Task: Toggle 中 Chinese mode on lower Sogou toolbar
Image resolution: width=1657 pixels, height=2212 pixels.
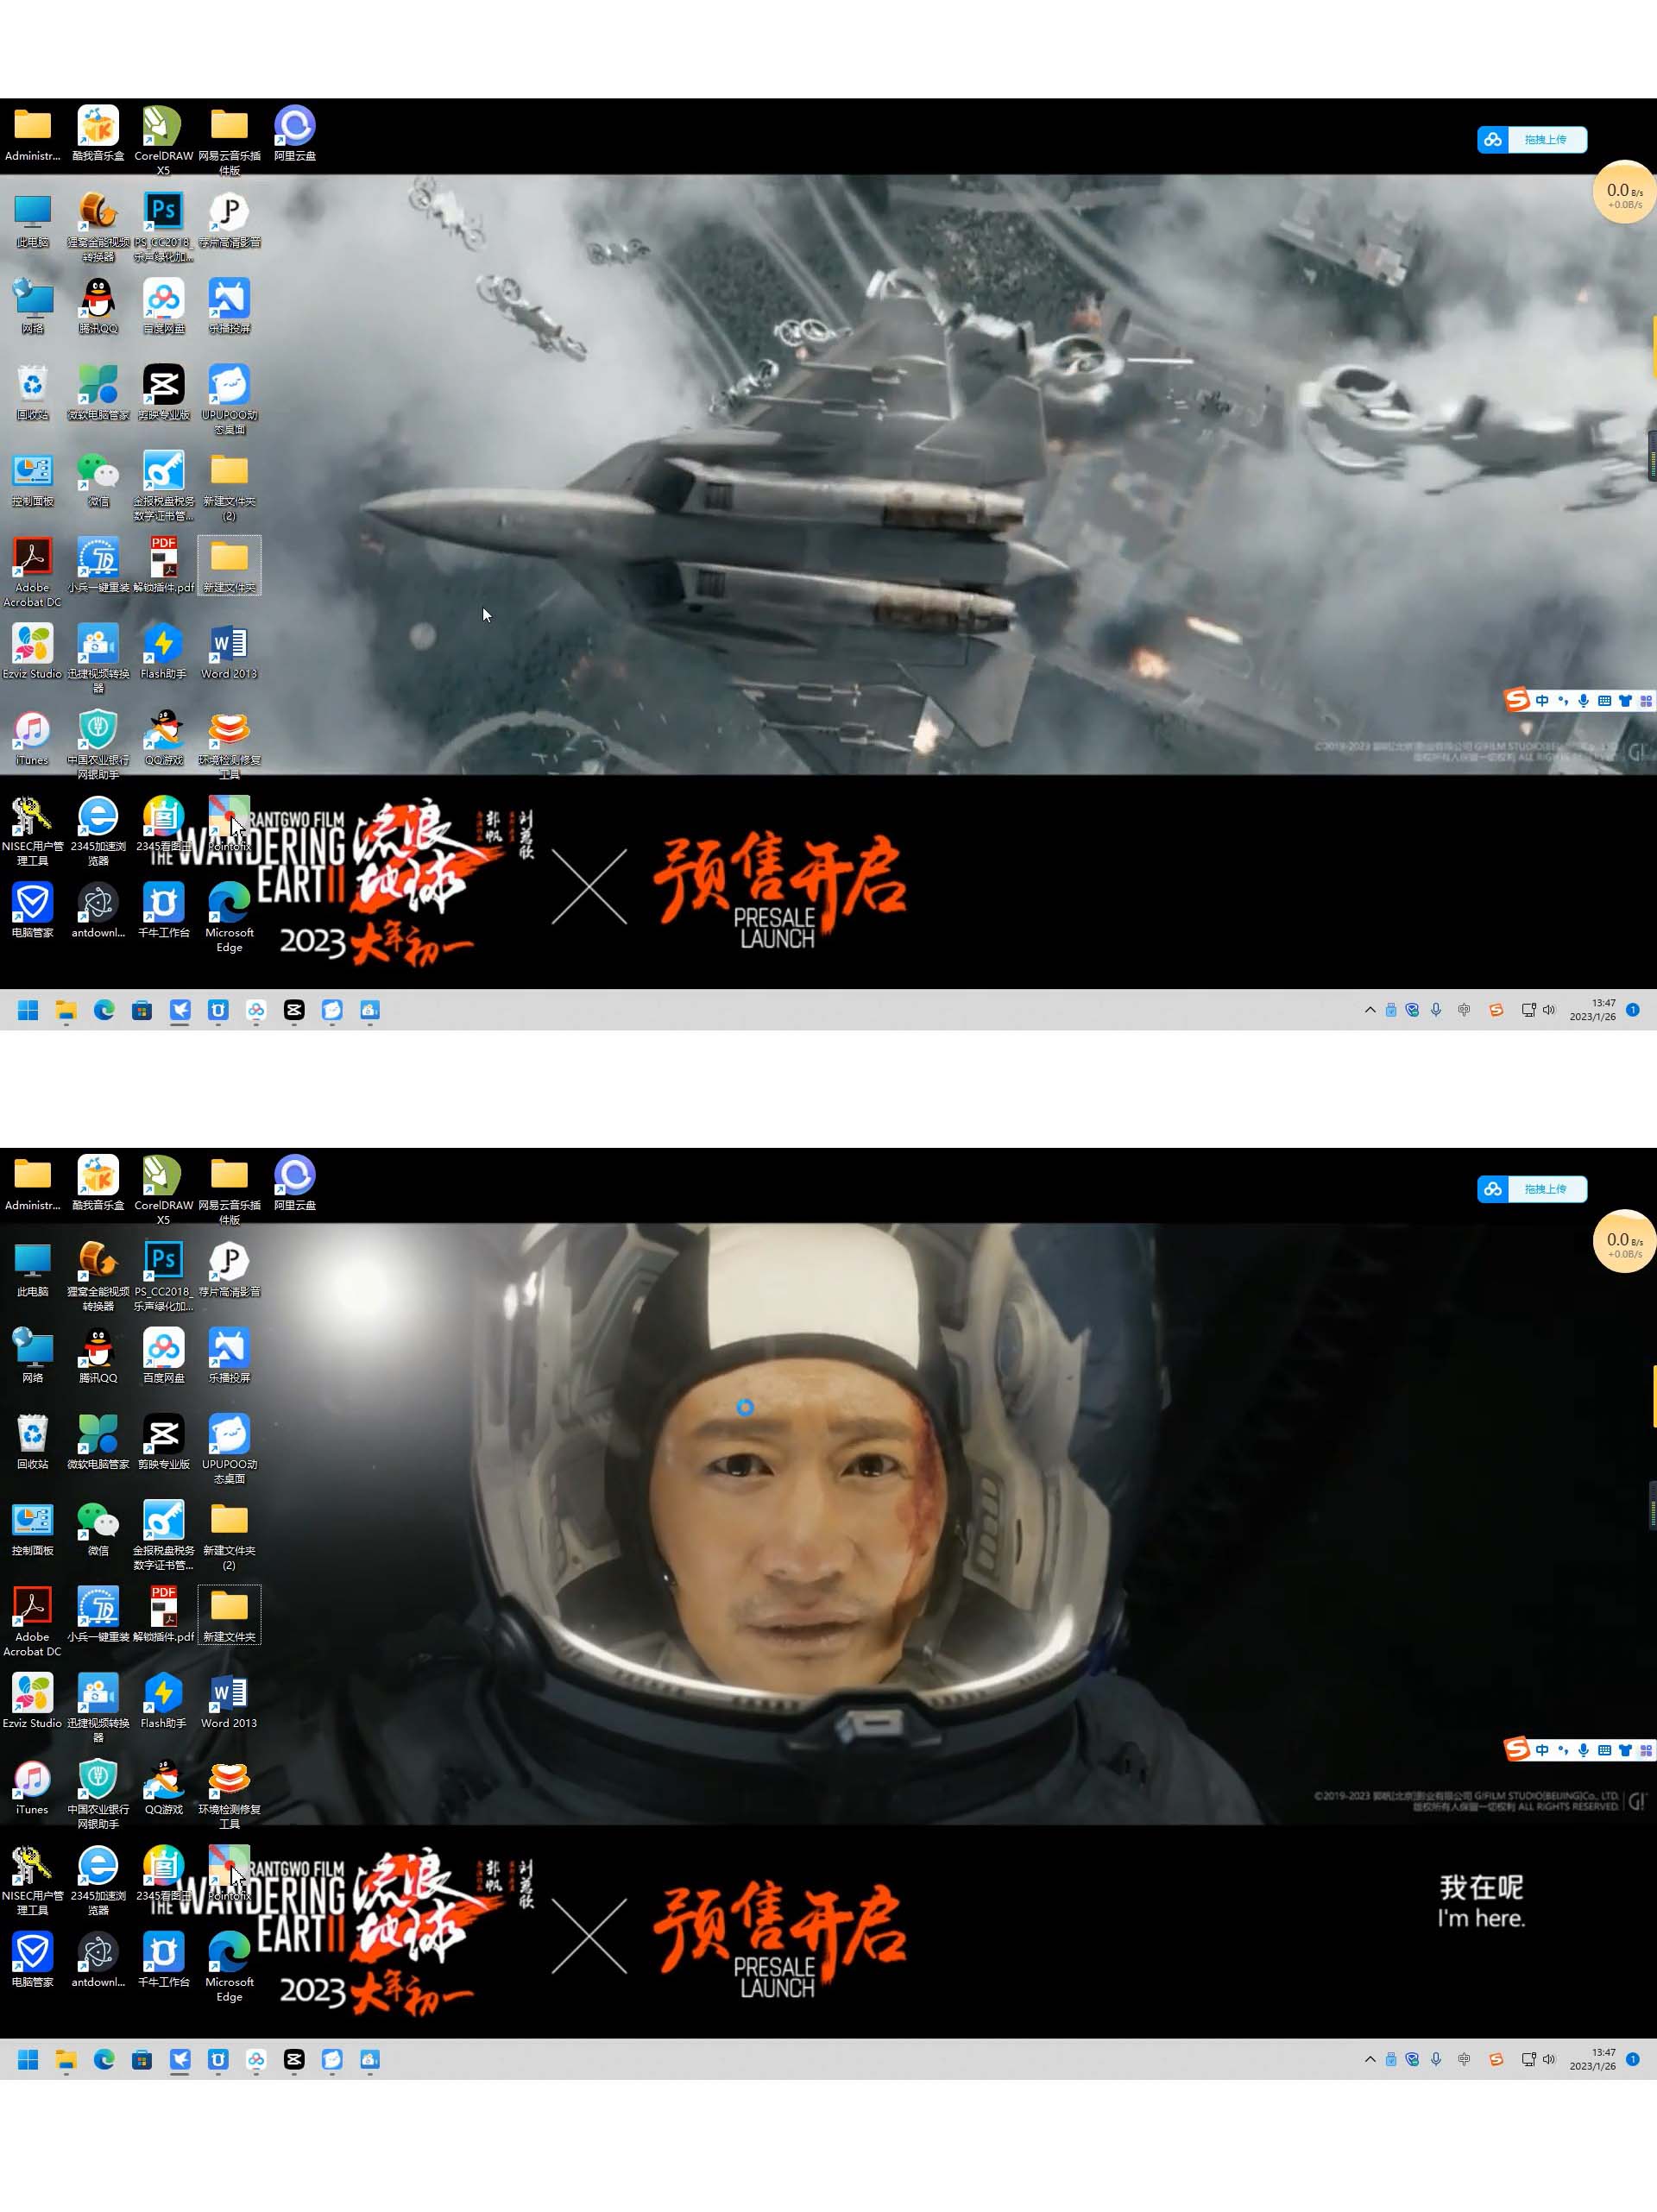Action: click(x=1541, y=1750)
